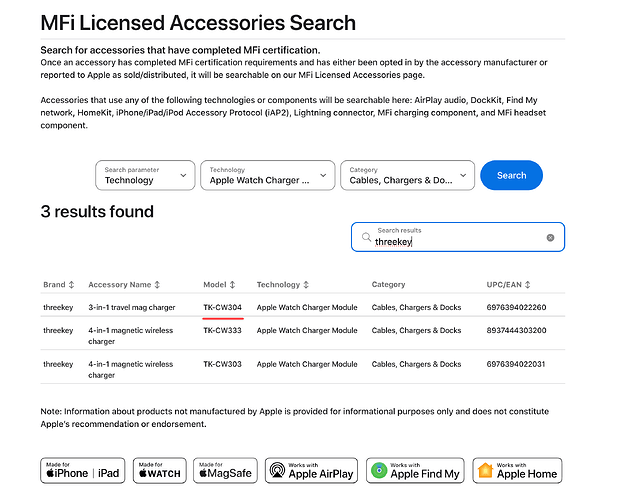The image size is (618, 500).
Task: Click the Works with Apple Home badge
Action: 517,470
